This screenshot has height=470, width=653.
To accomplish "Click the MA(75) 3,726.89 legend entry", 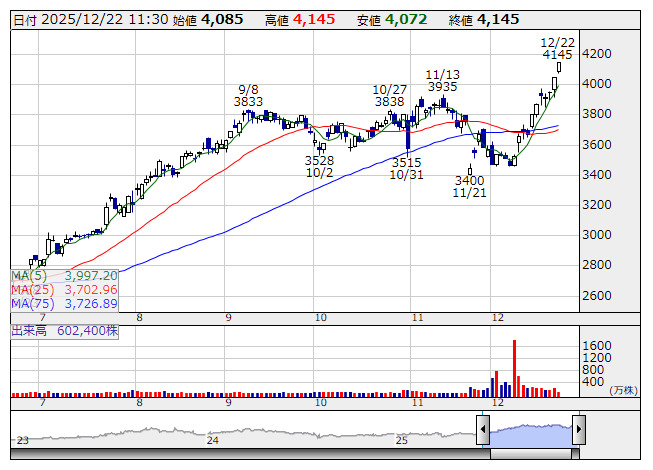I will click(x=65, y=304).
